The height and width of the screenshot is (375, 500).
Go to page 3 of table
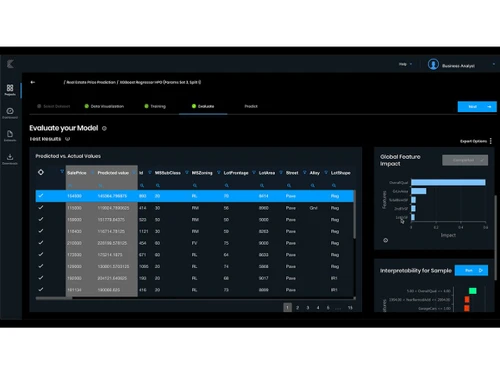click(x=308, y=307)
